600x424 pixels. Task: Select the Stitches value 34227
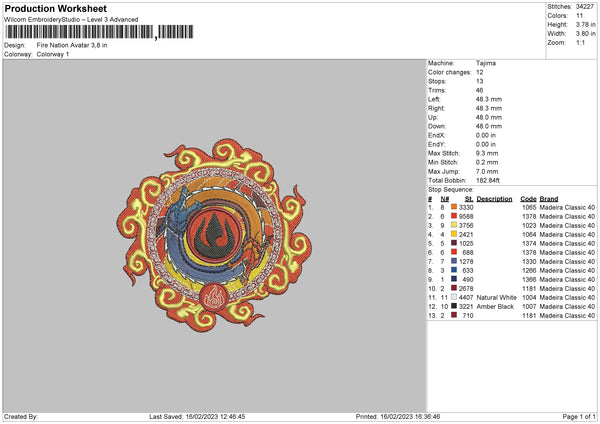point(585,7)
